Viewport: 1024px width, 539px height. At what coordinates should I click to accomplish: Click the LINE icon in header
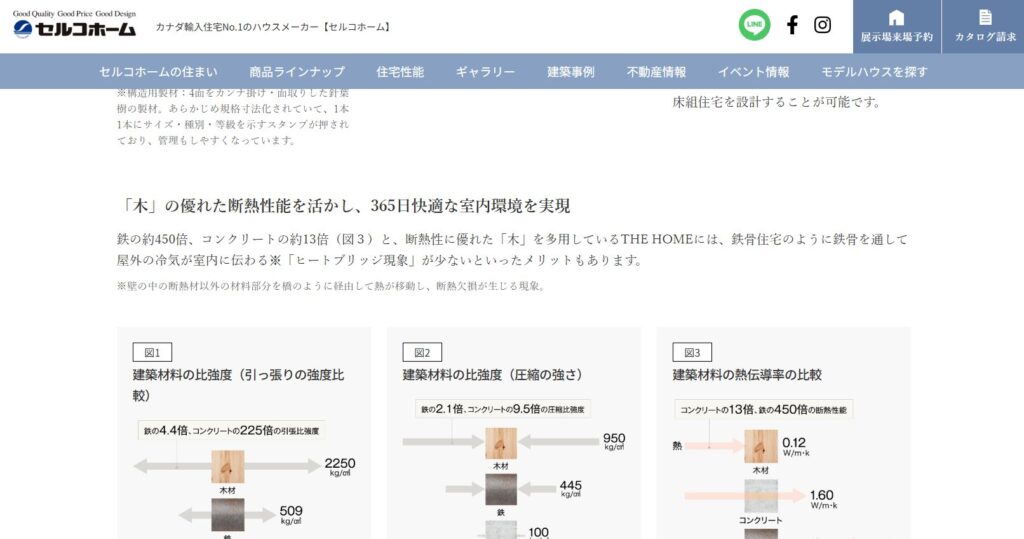tap(754, 25)
